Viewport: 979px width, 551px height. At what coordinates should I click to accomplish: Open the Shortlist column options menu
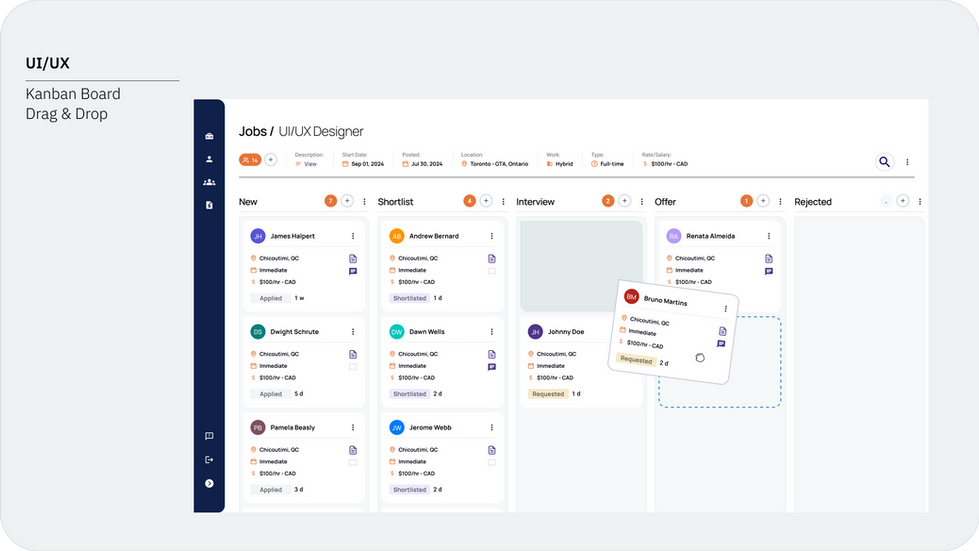pos(503,202)
